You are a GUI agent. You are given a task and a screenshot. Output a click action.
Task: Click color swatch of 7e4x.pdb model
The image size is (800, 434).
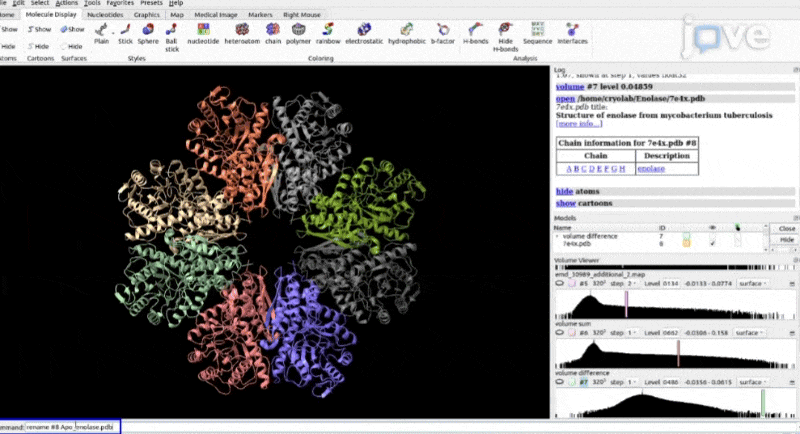(686, 243)
